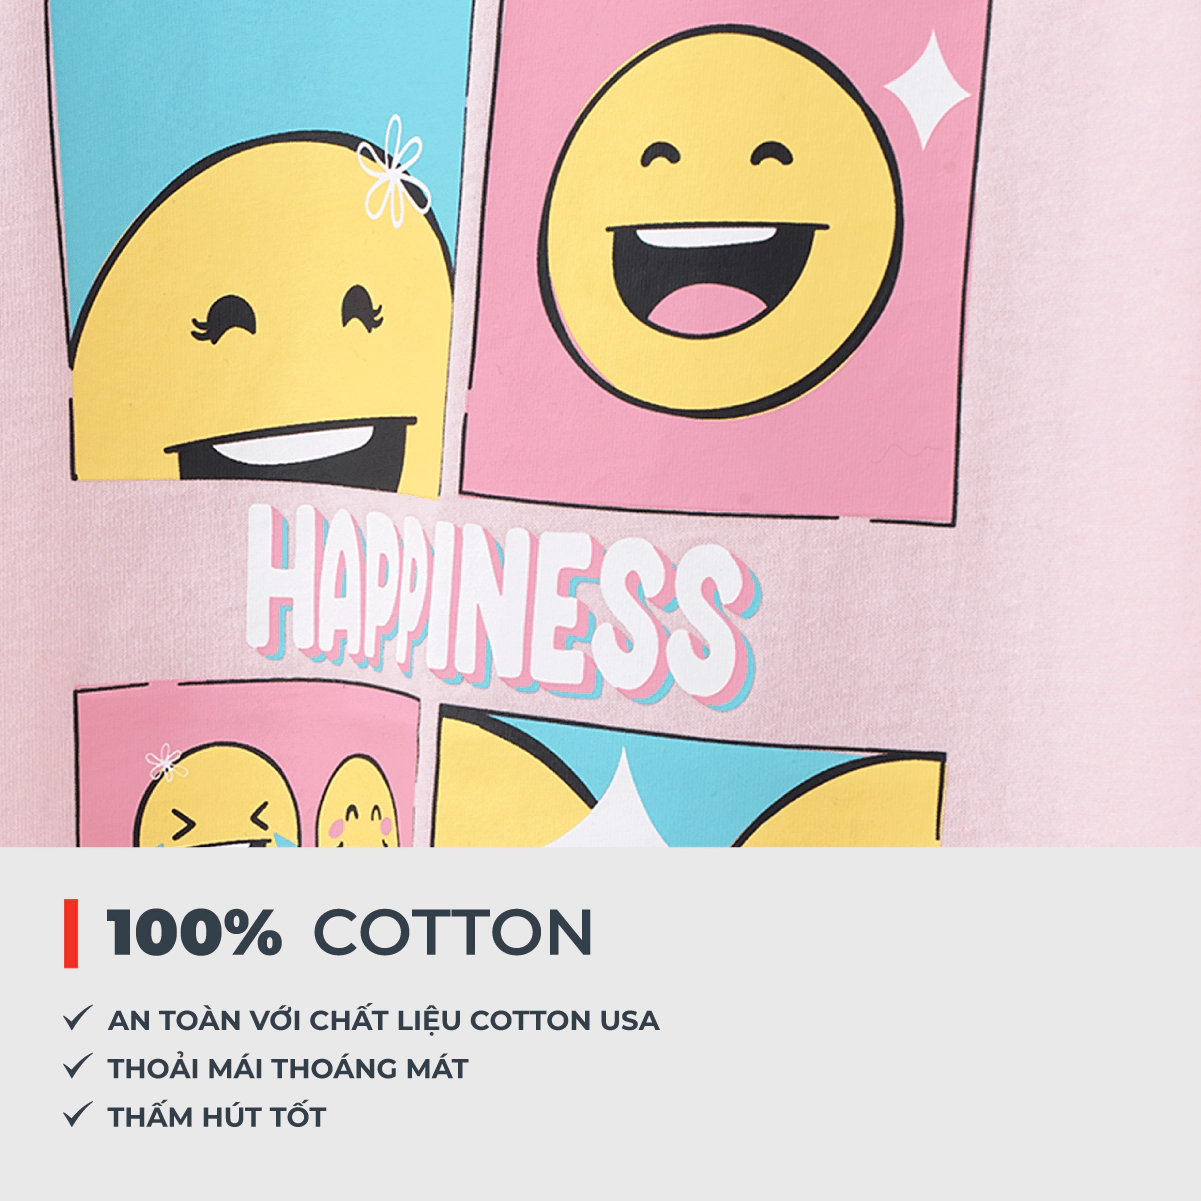
Task: Click the white four-point sparkle star
Action: click(x=926, y=90)
